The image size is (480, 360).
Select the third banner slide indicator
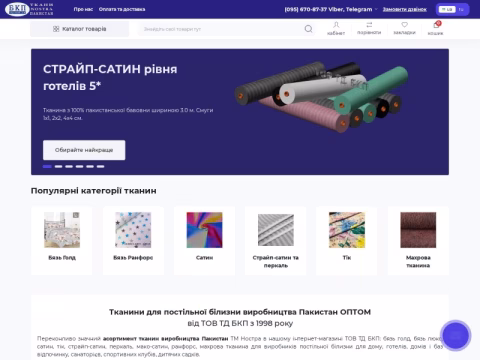pyautogui.click(x=69, y=166)
